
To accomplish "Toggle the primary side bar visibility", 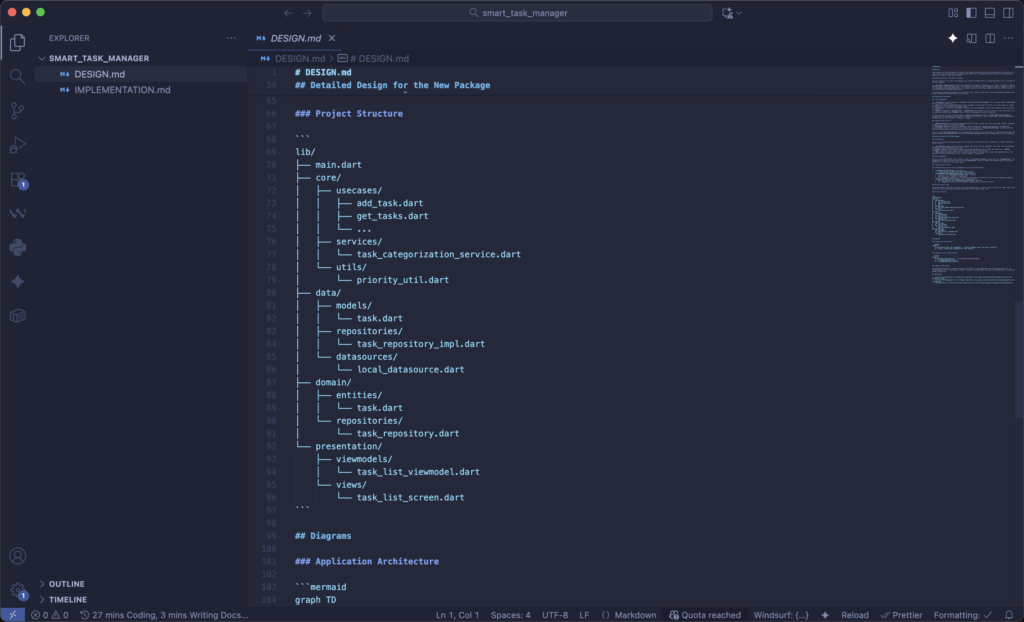I will [x=971, y=13].
